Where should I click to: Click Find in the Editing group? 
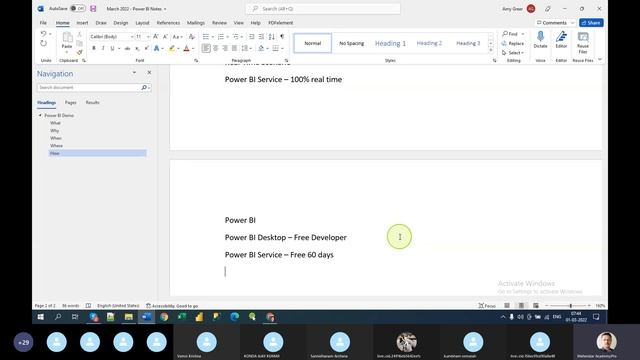(x=510, y=34)
